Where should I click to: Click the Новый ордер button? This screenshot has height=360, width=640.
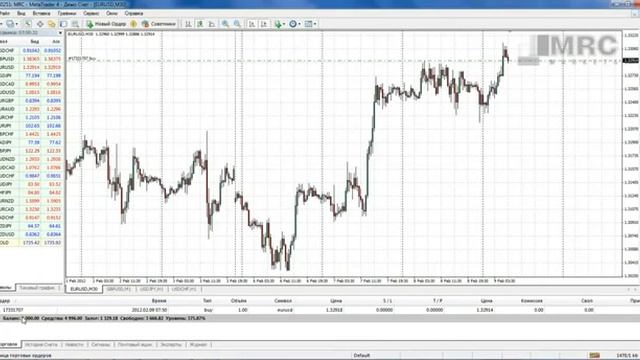(106, 24)
